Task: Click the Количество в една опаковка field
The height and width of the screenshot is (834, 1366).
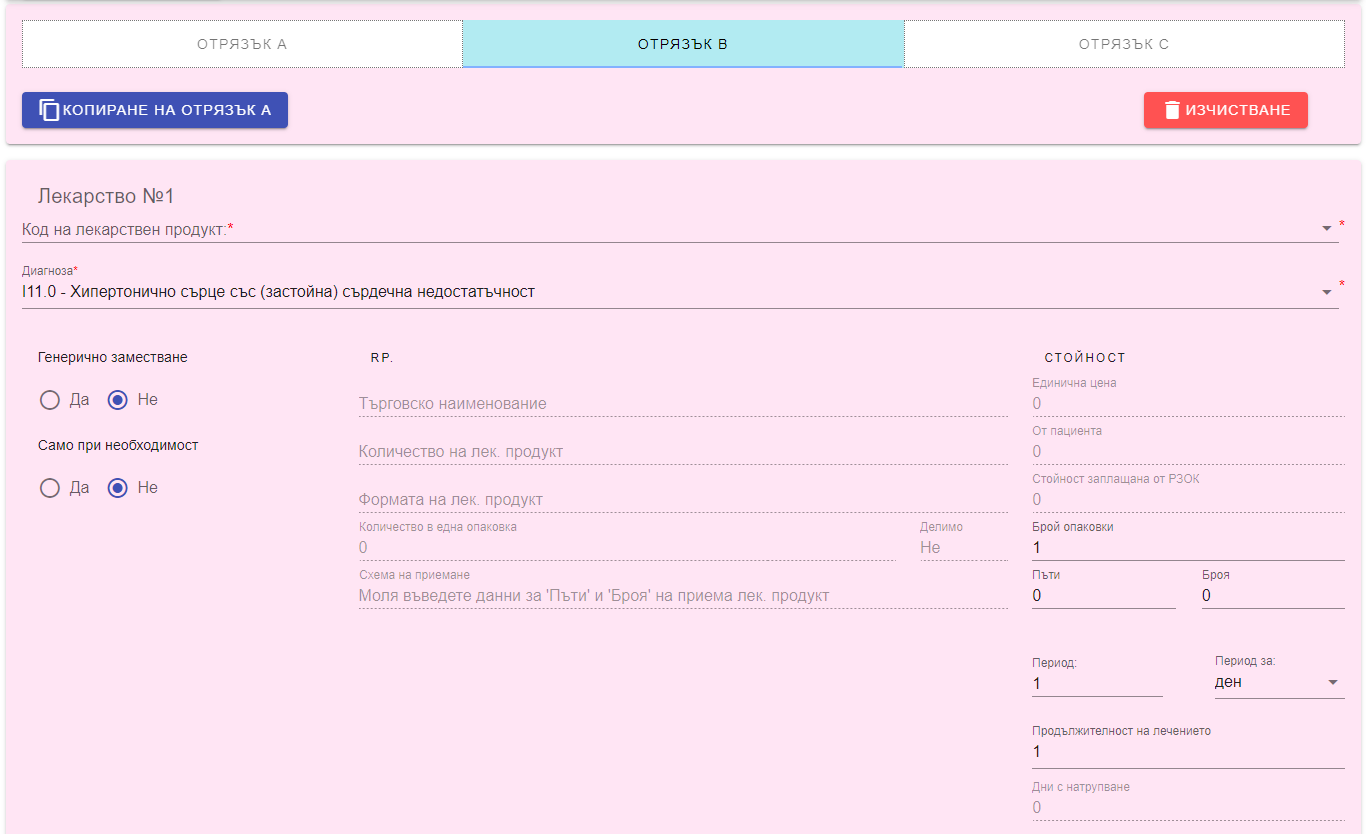Action: click(x=627, y=548)
